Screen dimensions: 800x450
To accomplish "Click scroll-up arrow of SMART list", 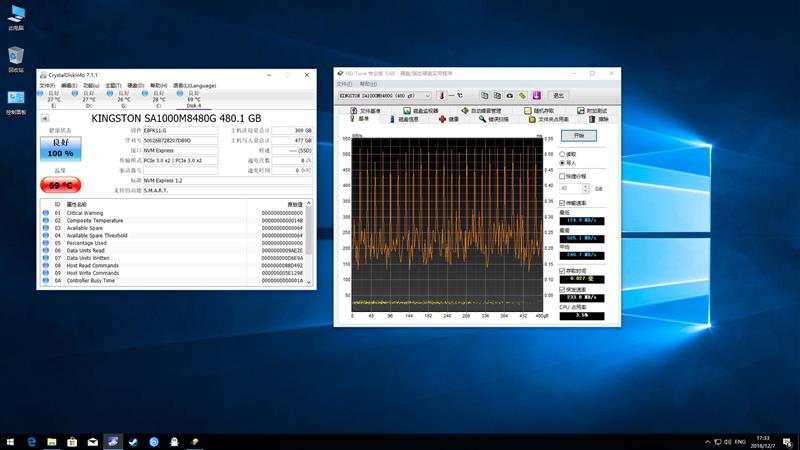I will coord(309,204).
